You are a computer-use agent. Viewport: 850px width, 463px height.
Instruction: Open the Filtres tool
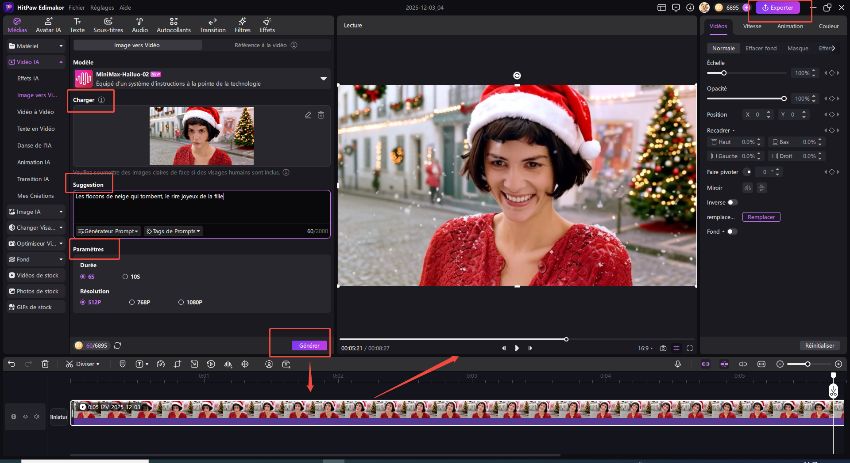tap(242, 25)
